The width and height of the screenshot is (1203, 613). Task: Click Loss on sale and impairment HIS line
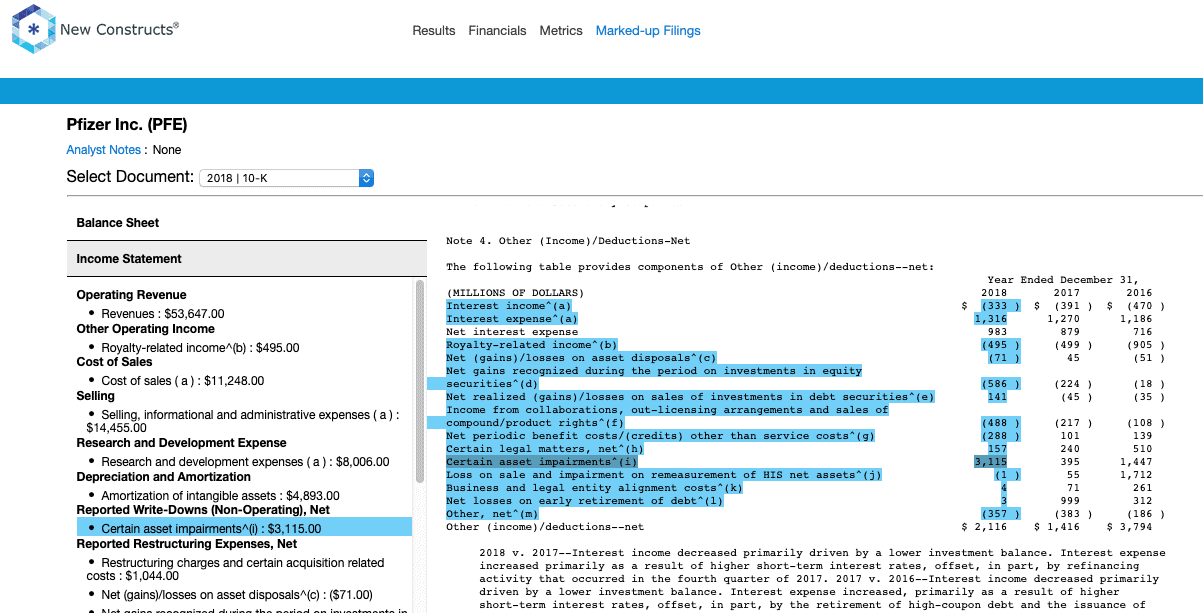pyautogui.click(x=664, y=475)
